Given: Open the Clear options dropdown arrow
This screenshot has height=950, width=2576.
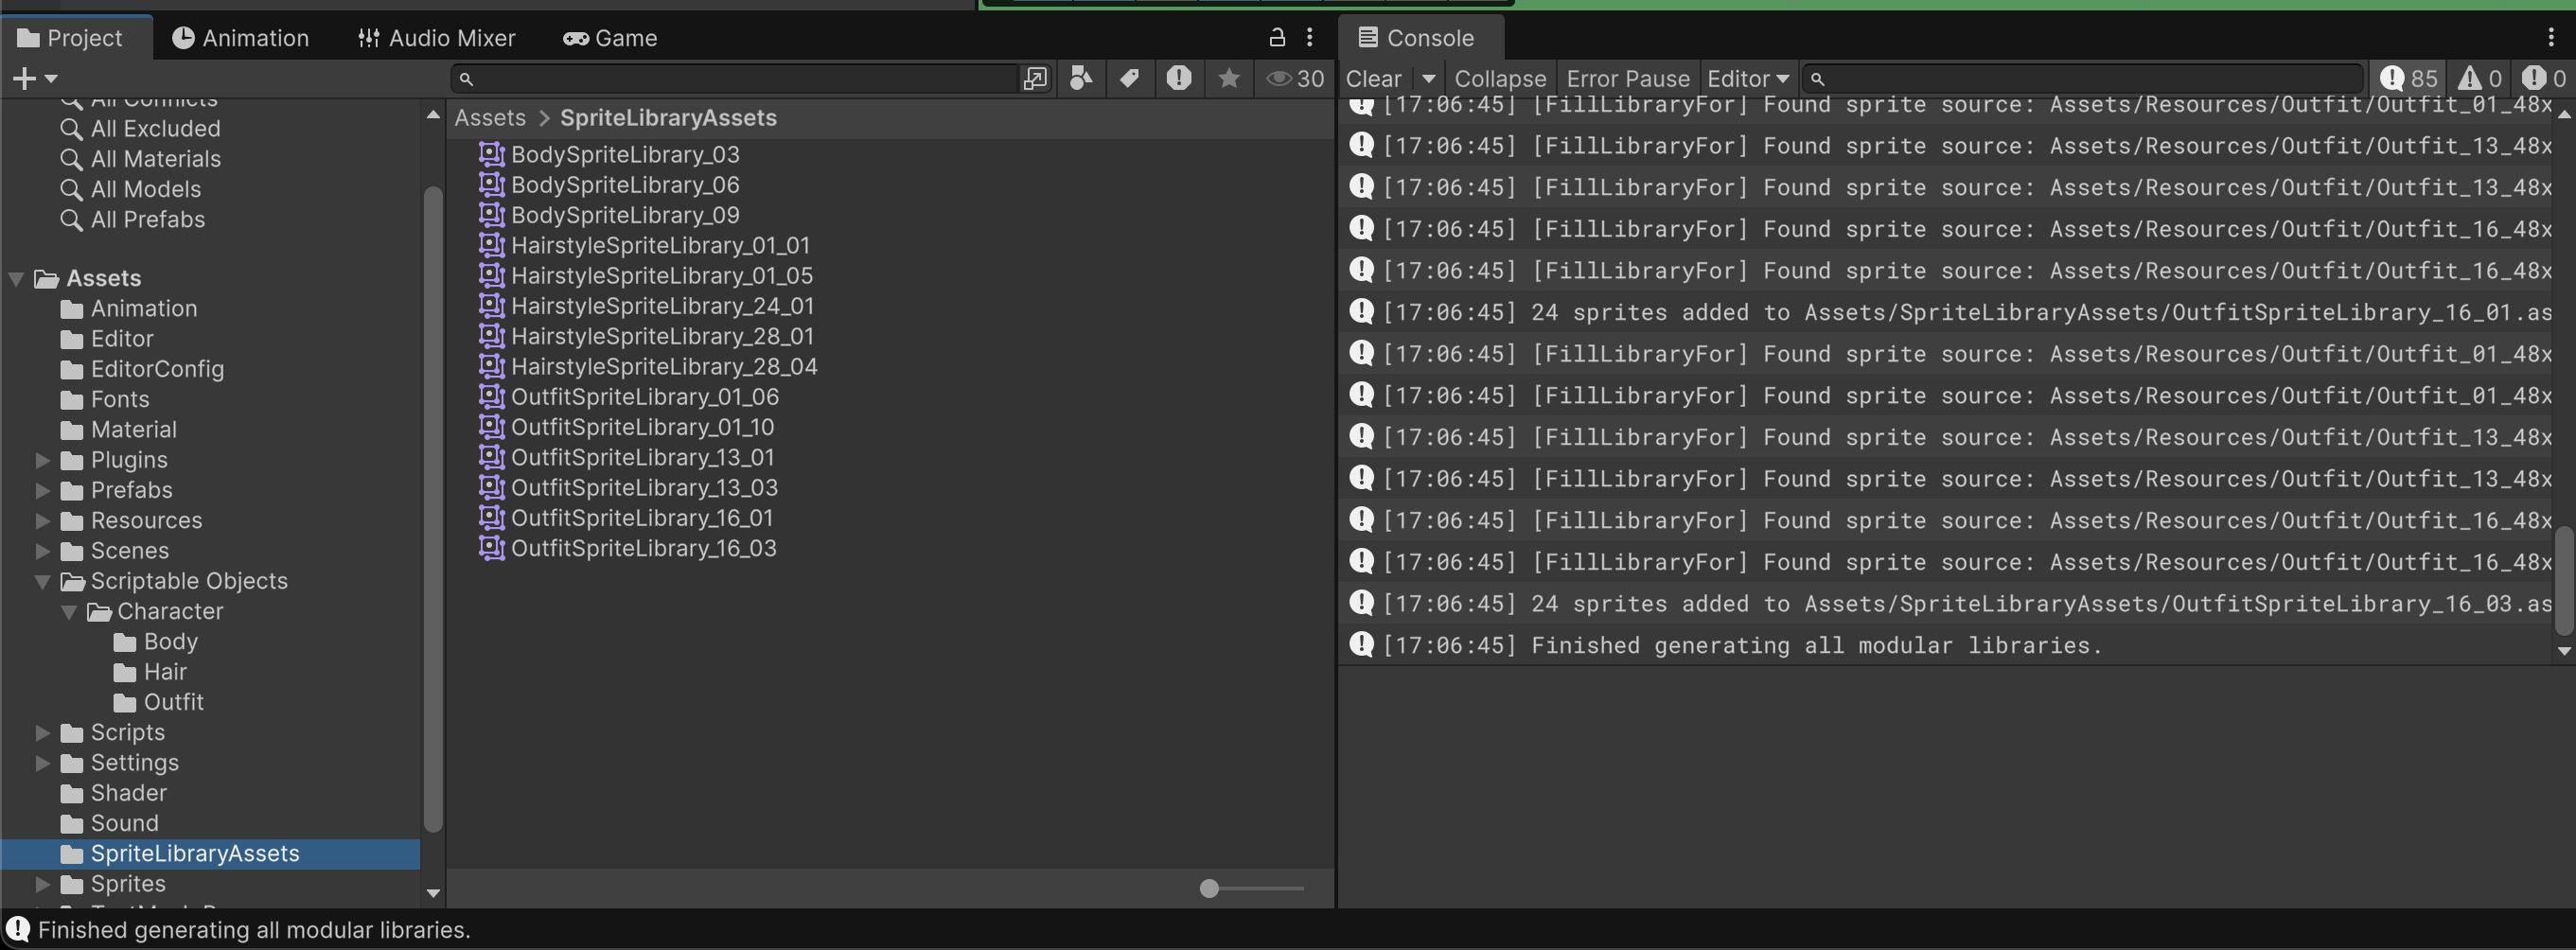Looking at the screenshot, I should point(1428,78).
